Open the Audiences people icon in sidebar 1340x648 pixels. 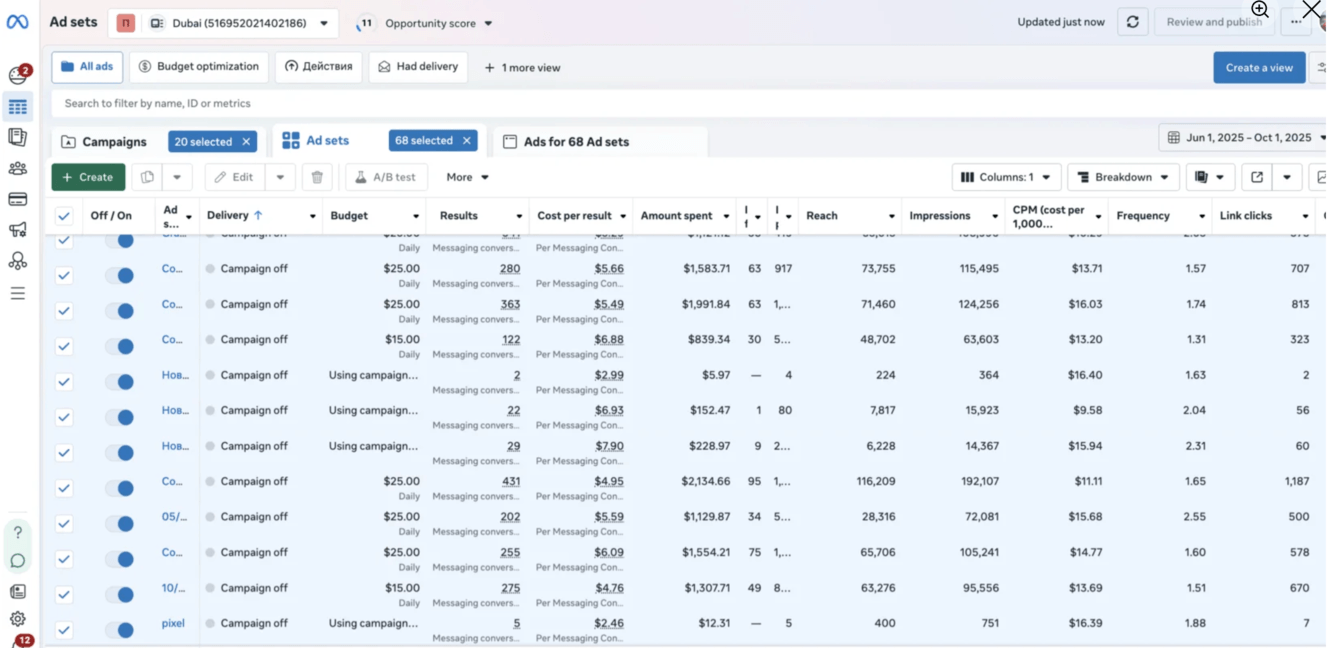coord(17,168)
